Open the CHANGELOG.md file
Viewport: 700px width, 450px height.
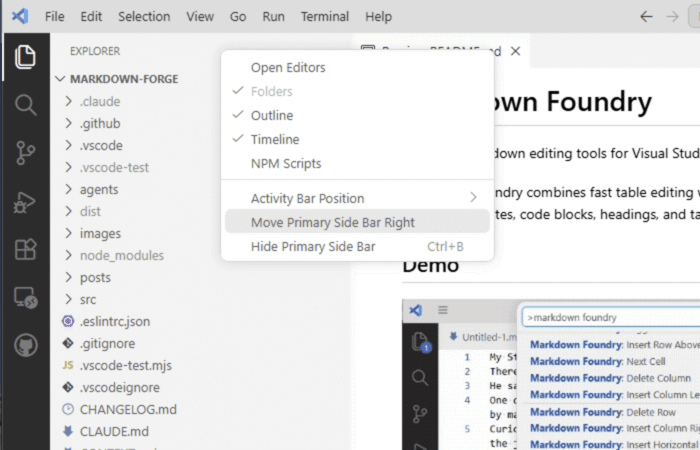point(128,409)
